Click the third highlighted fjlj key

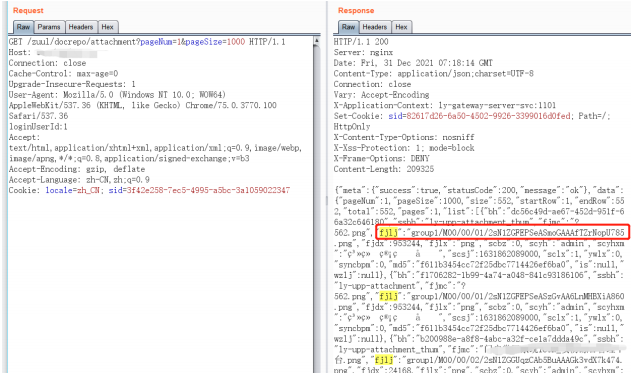click(x=384, y=360)
